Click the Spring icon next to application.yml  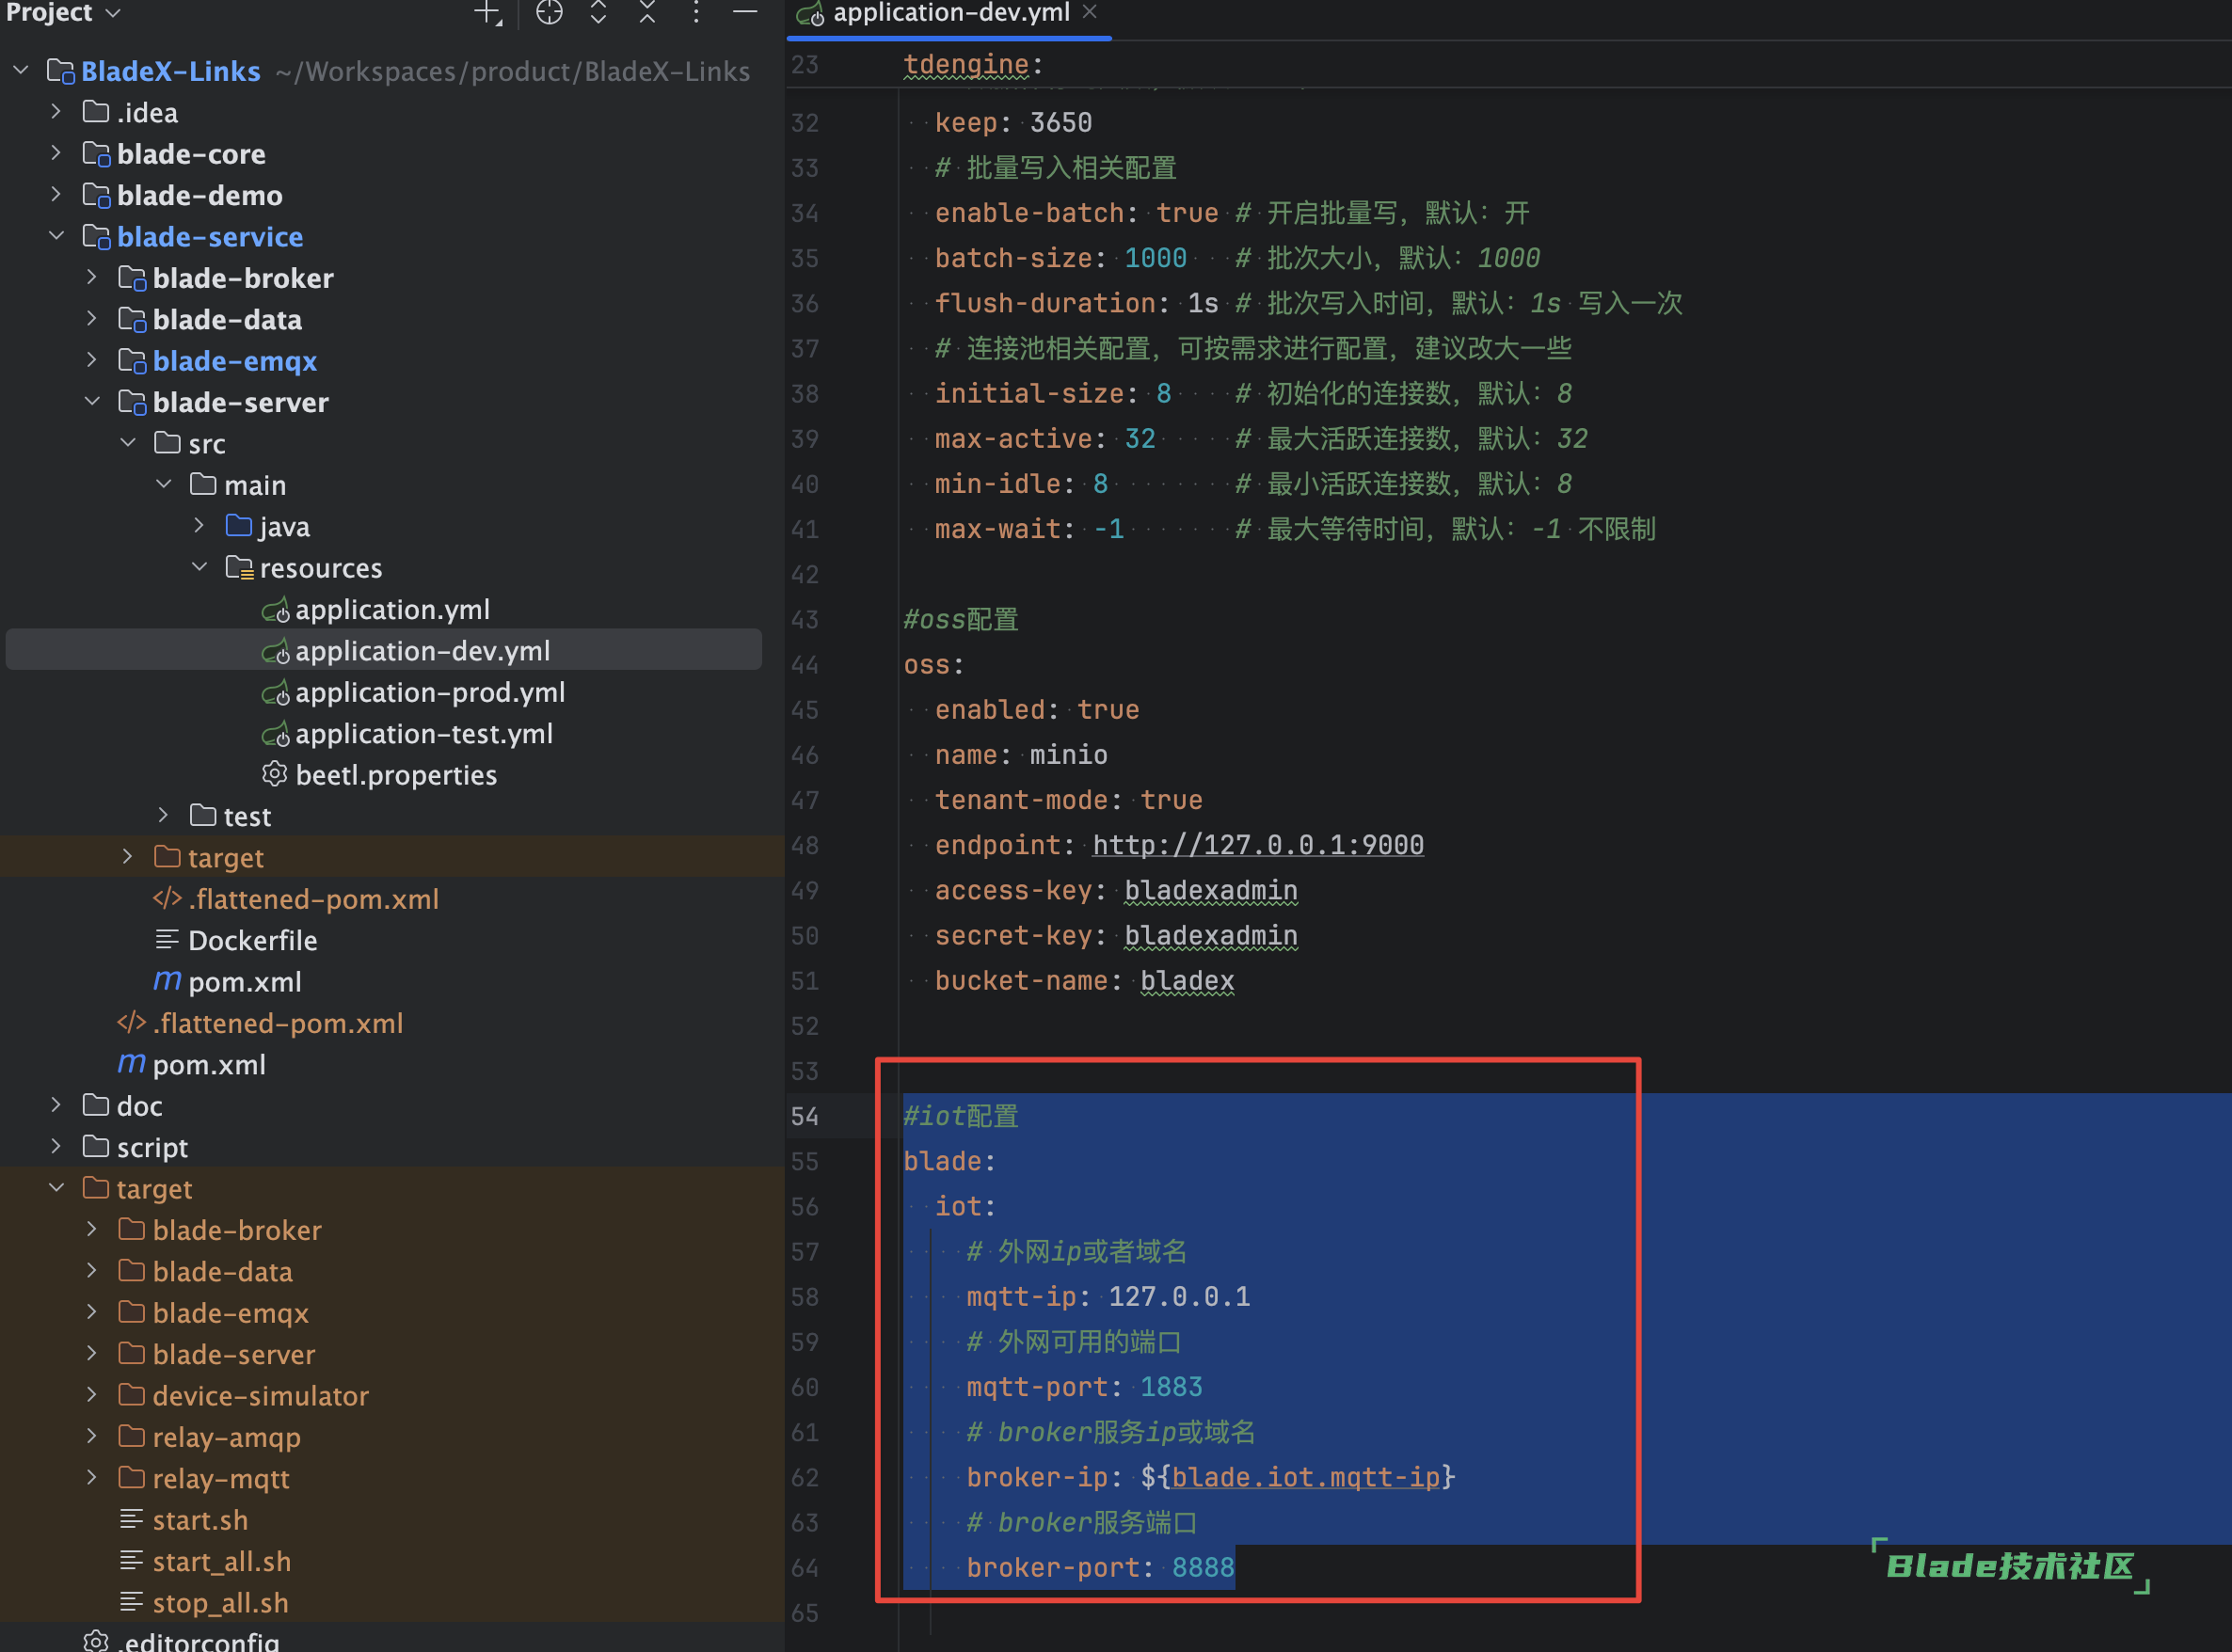click(x=275, y=610)
